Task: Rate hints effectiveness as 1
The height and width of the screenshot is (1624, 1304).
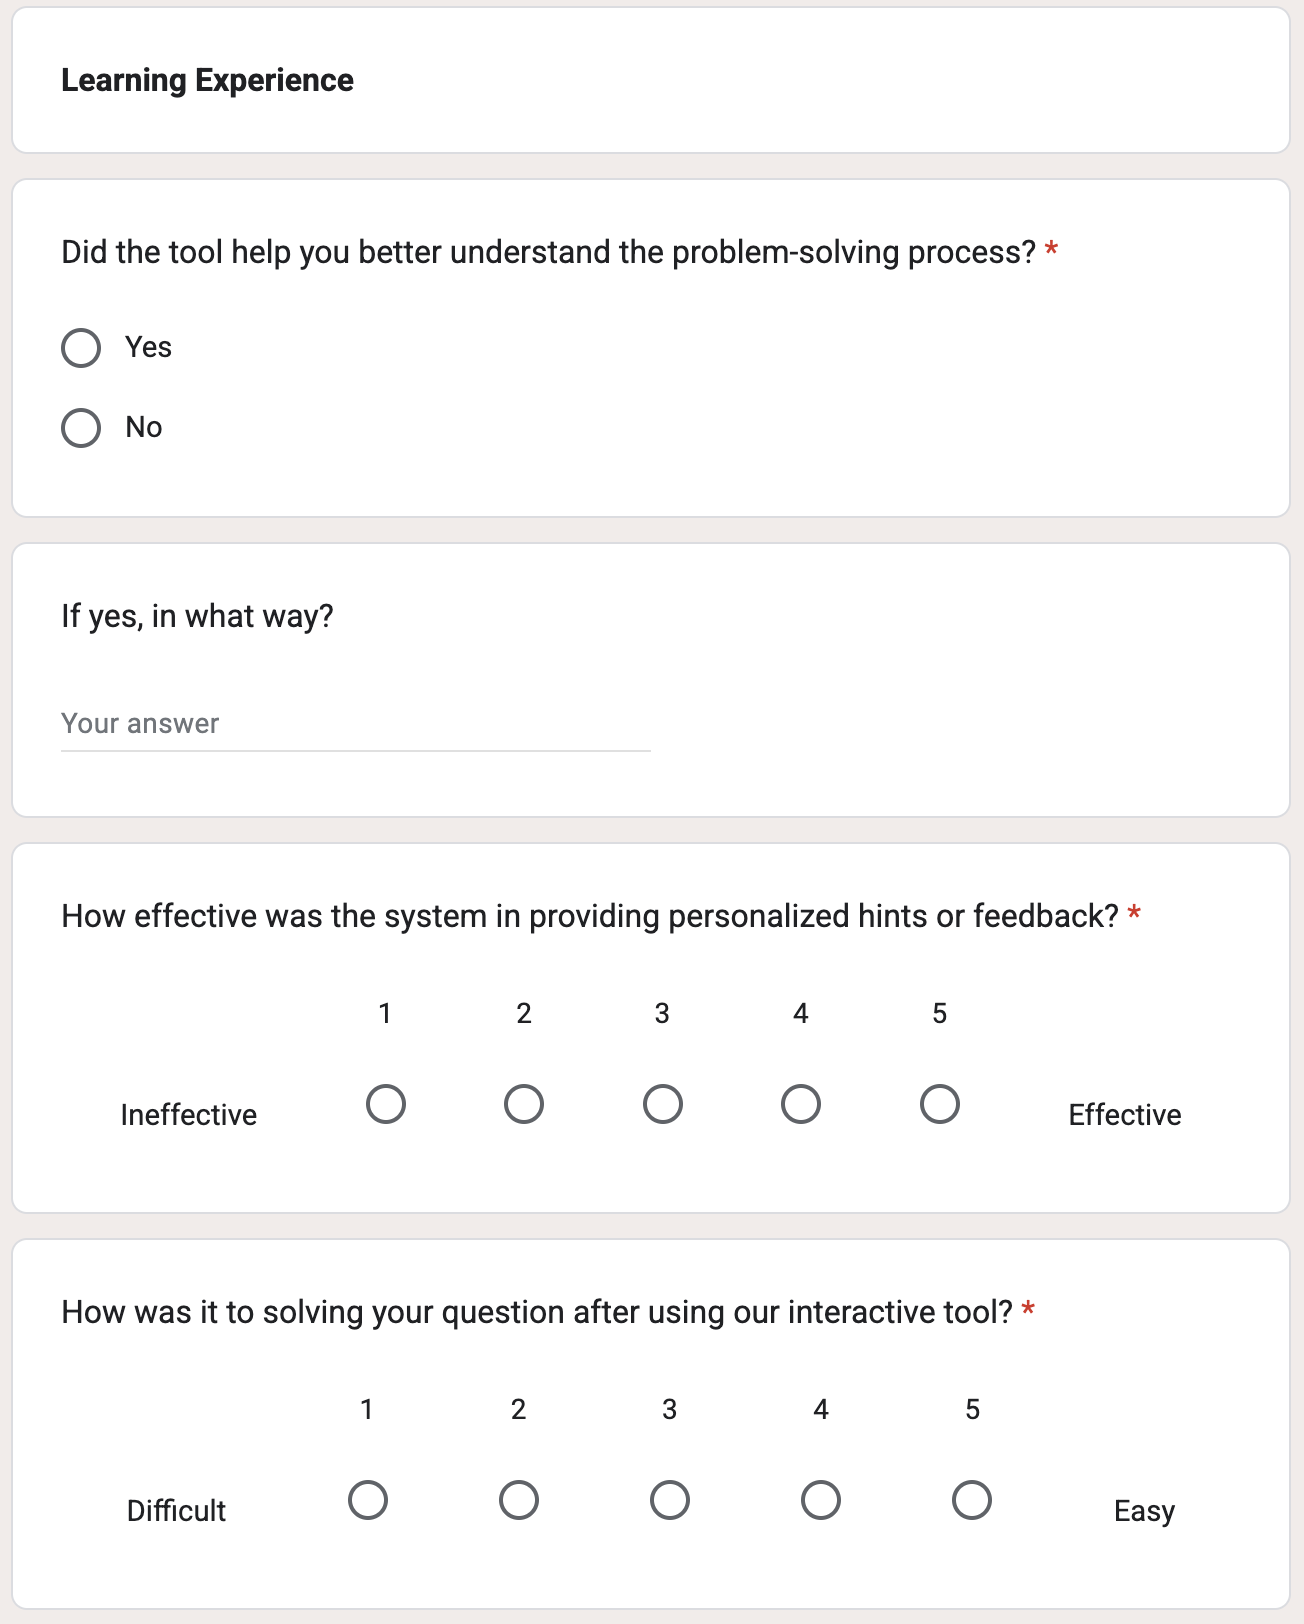Action: point(386,1105)
